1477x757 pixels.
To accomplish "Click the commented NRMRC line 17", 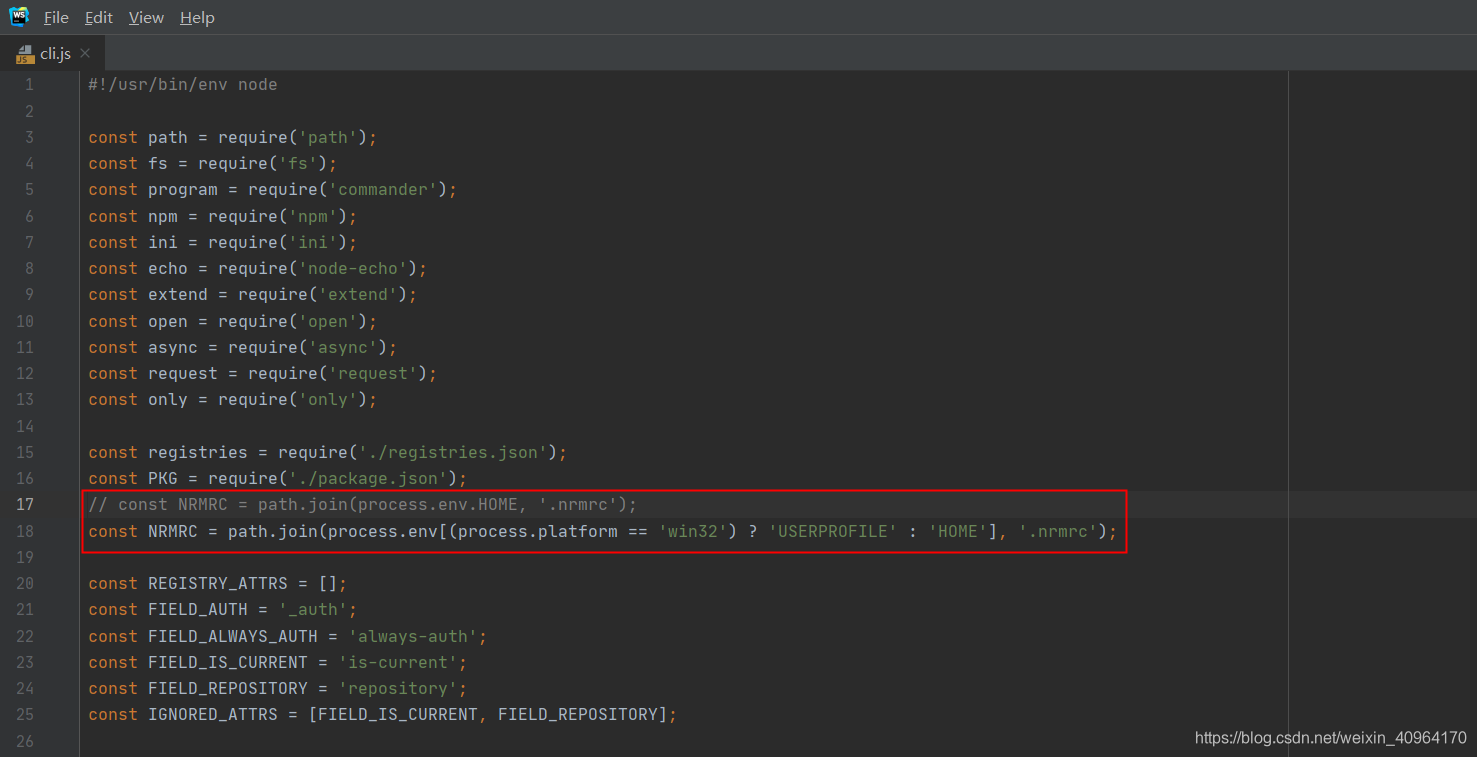I will (x=362, y=505).
